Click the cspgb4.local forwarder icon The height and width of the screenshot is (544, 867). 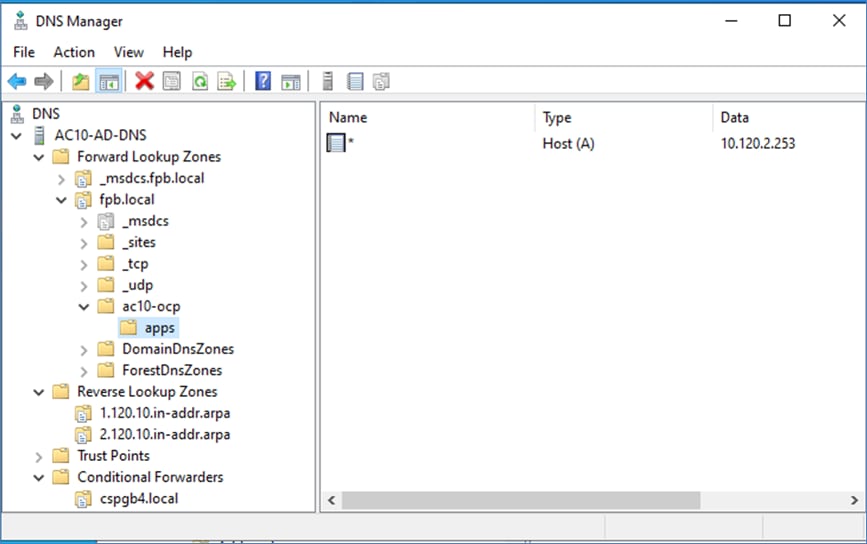83,499
